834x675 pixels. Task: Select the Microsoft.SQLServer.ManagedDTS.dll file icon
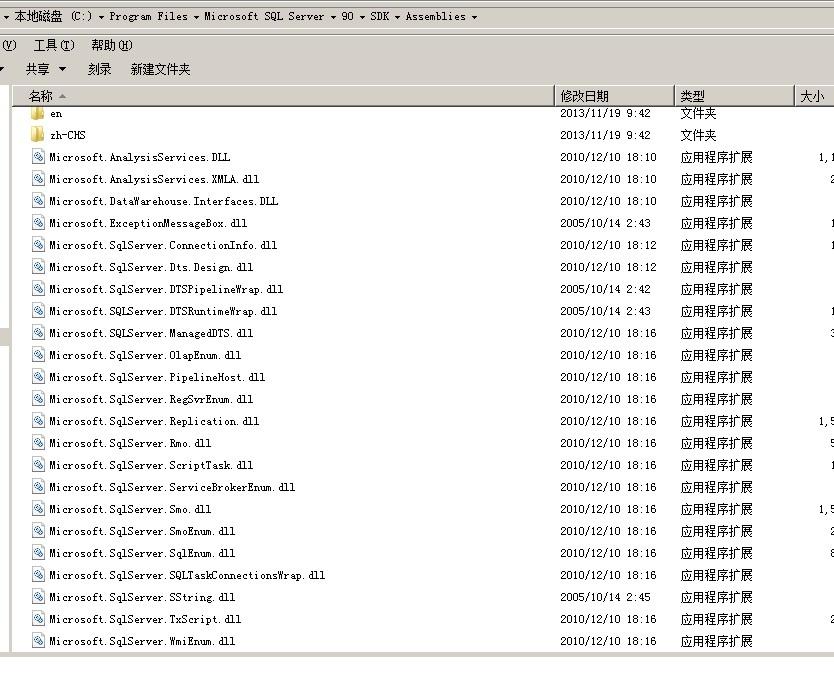coord(38,333)
